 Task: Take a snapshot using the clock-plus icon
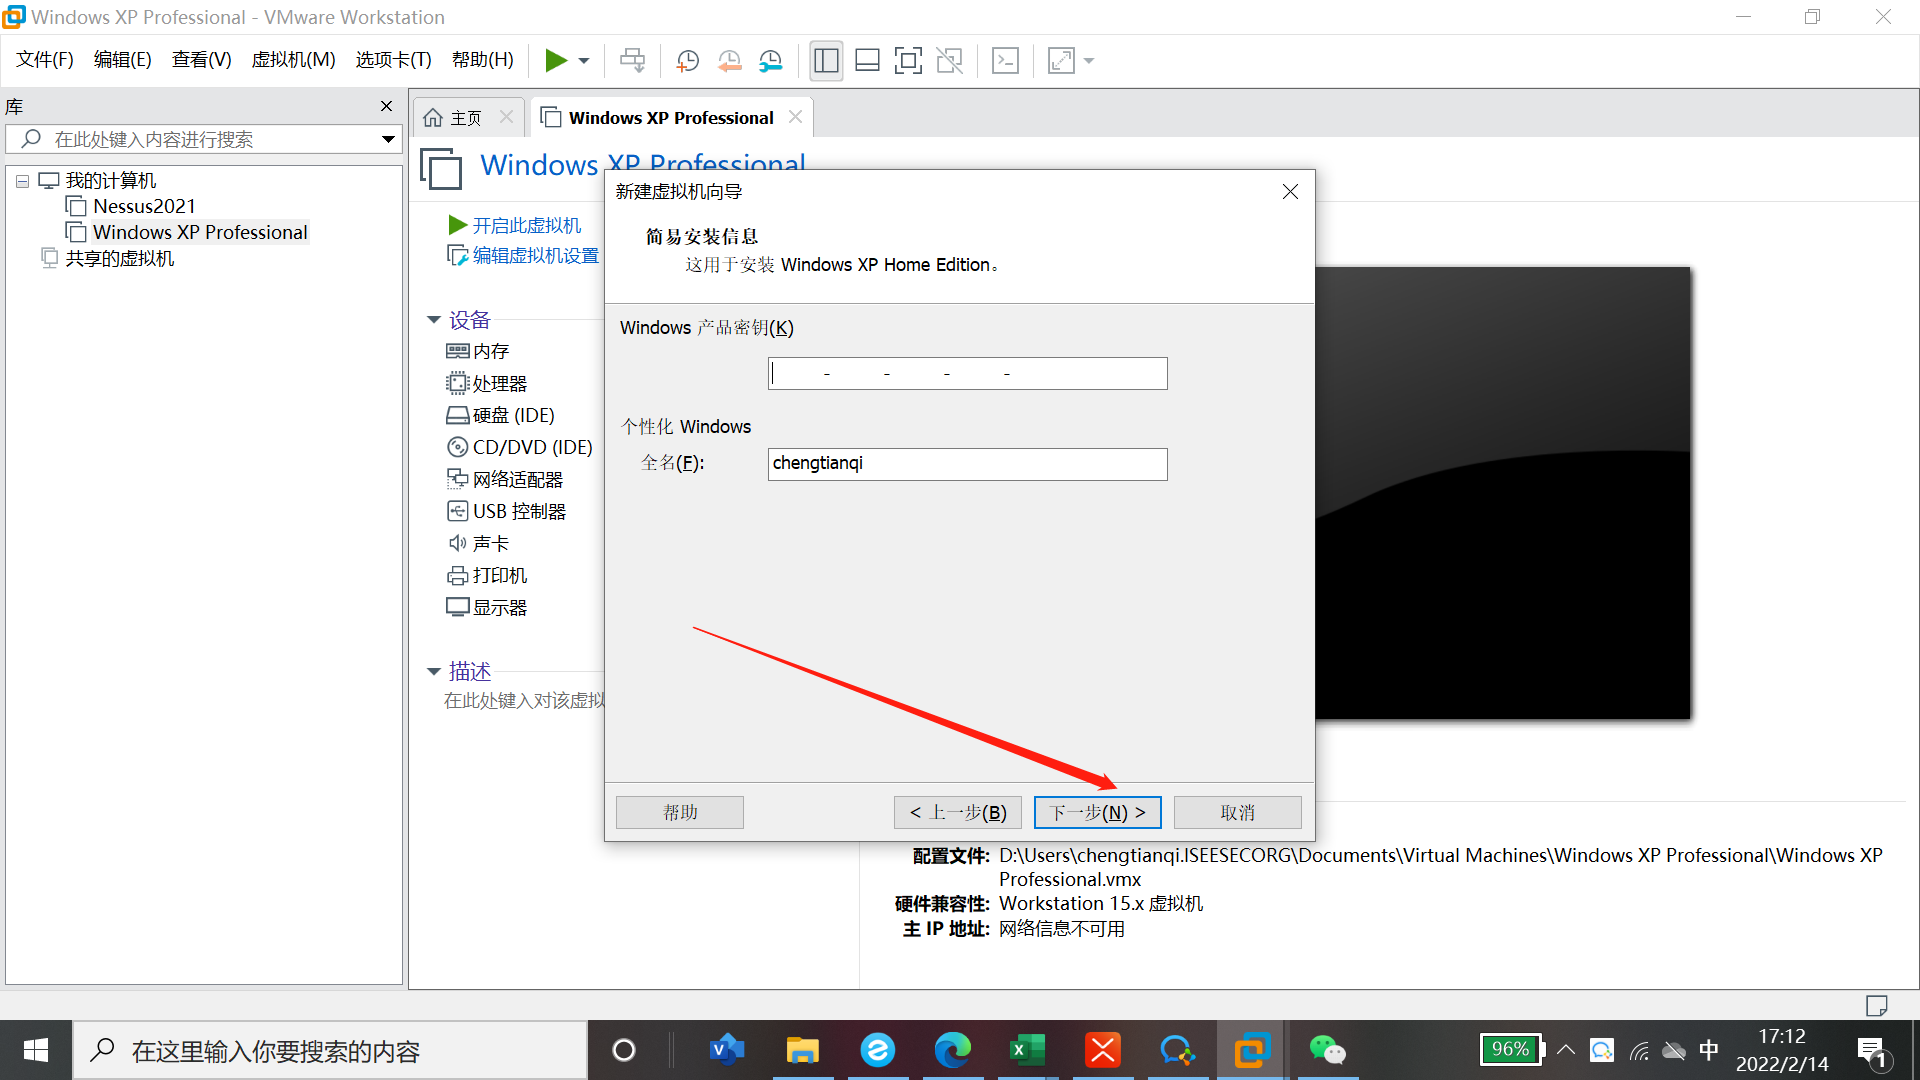coord(688,61)
